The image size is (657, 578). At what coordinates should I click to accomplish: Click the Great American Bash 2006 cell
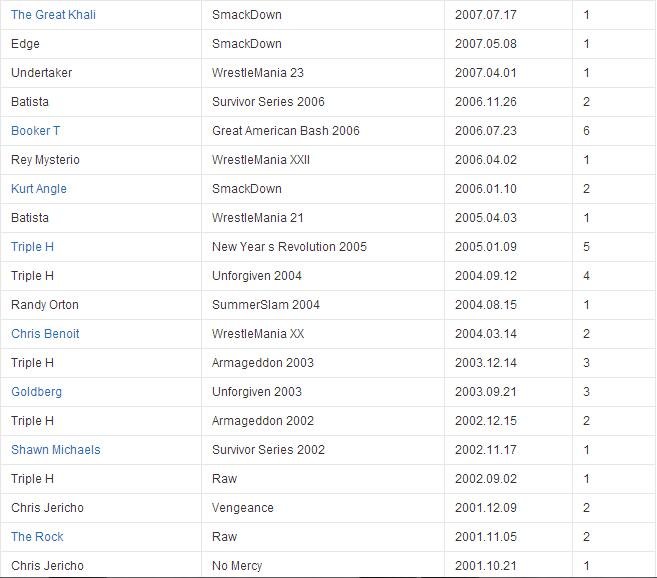(x=323, y=131)
